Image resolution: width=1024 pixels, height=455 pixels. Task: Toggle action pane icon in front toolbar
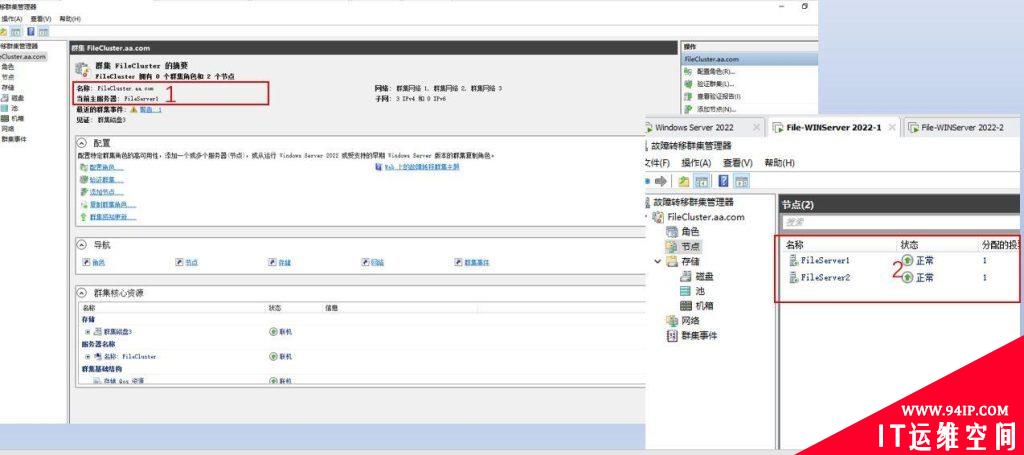click(741, 181)
